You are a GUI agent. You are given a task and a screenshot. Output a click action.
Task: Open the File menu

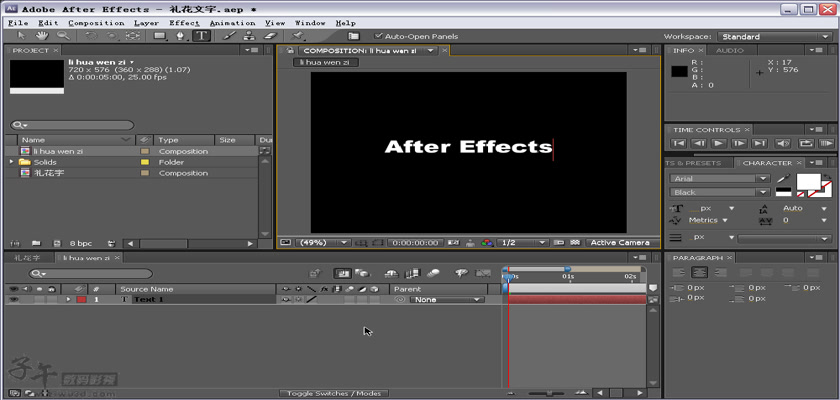point(18,23)
